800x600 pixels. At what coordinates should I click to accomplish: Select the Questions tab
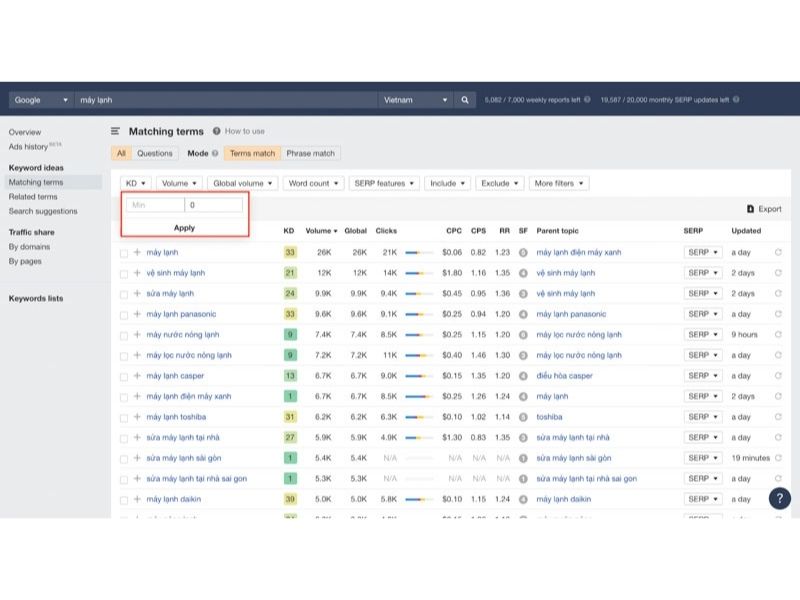click(x=155, y=153)
